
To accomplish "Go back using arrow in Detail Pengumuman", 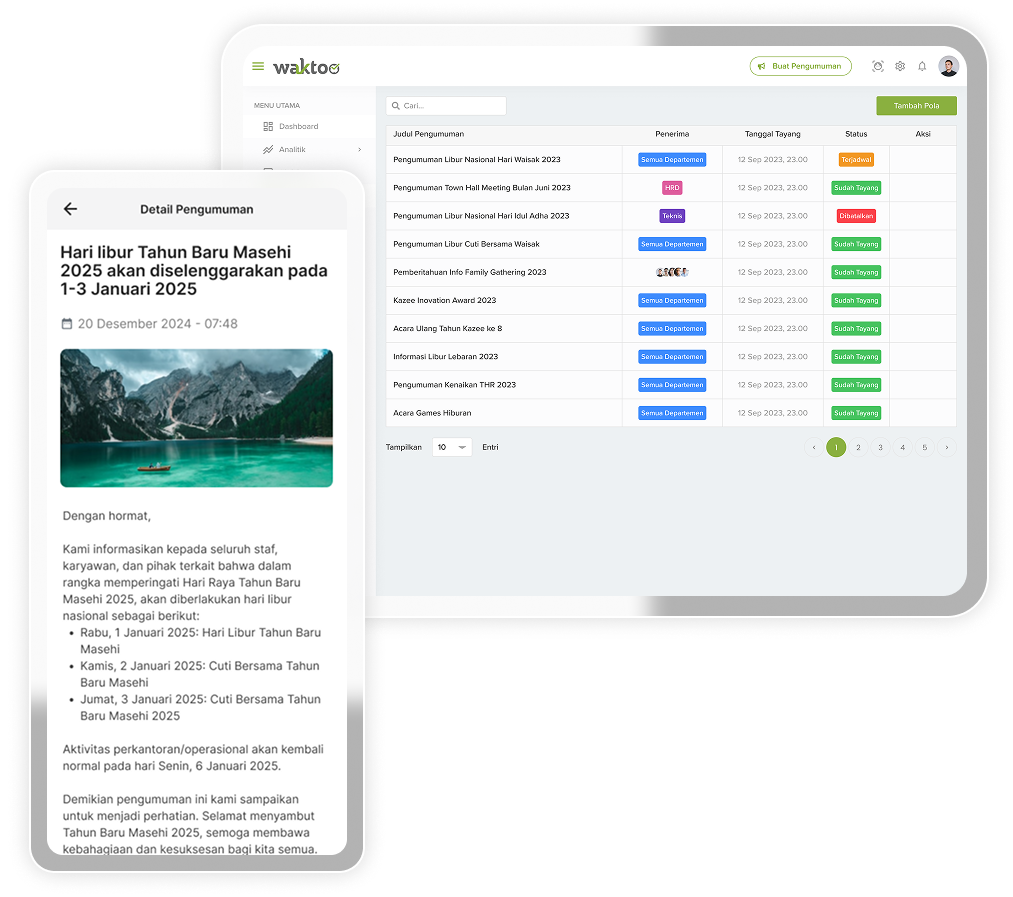I will (x=70, y=209).
